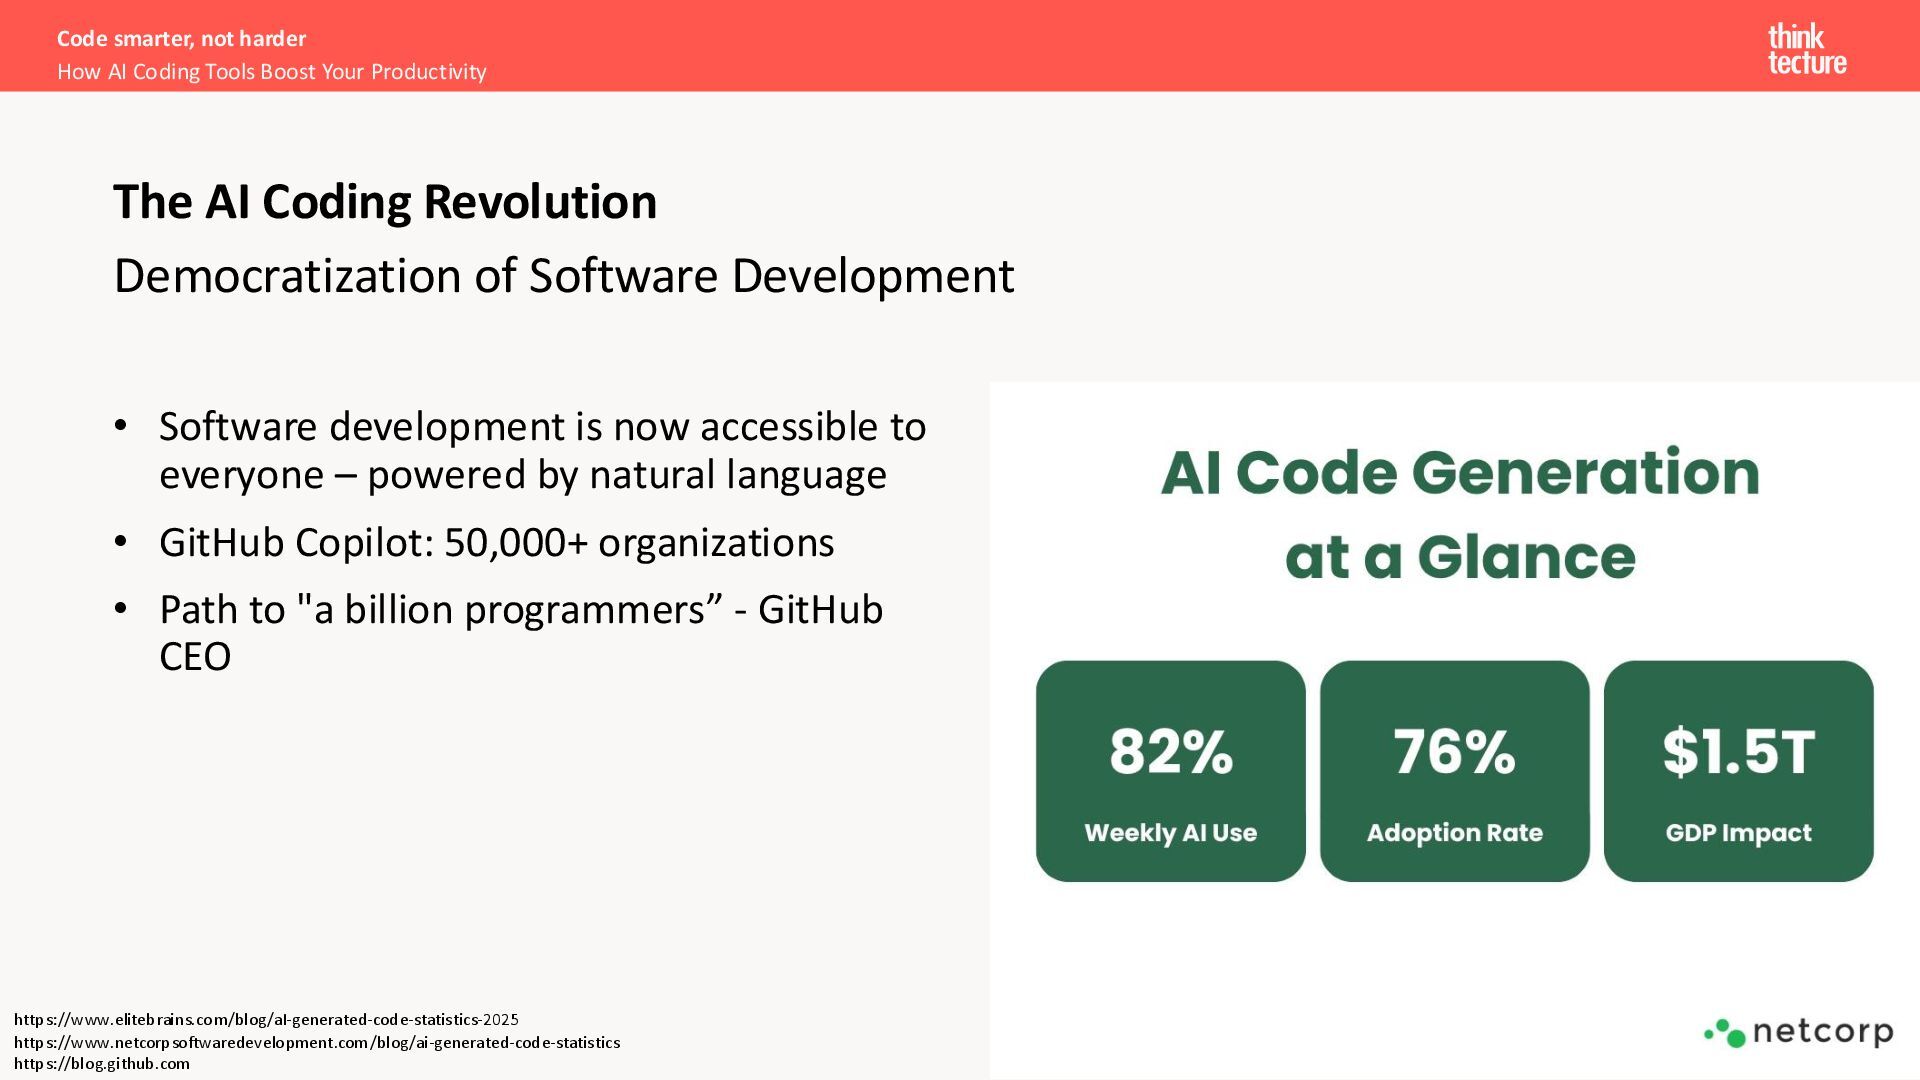Open the netcorpsoftwaredevelopment.com blog link

316,1042
